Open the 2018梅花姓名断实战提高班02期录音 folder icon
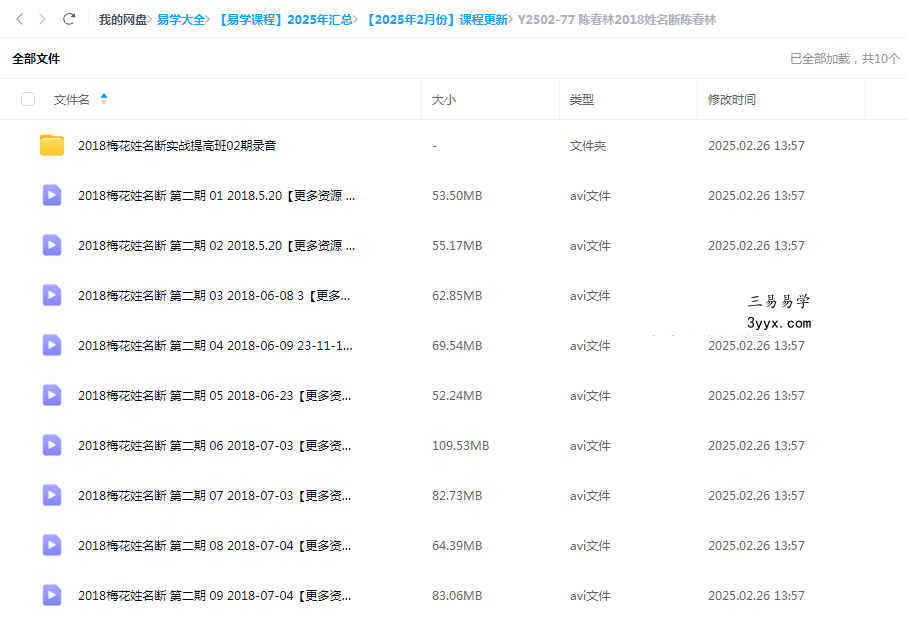This screenshot has width=907, height=622. click(52, 145)
